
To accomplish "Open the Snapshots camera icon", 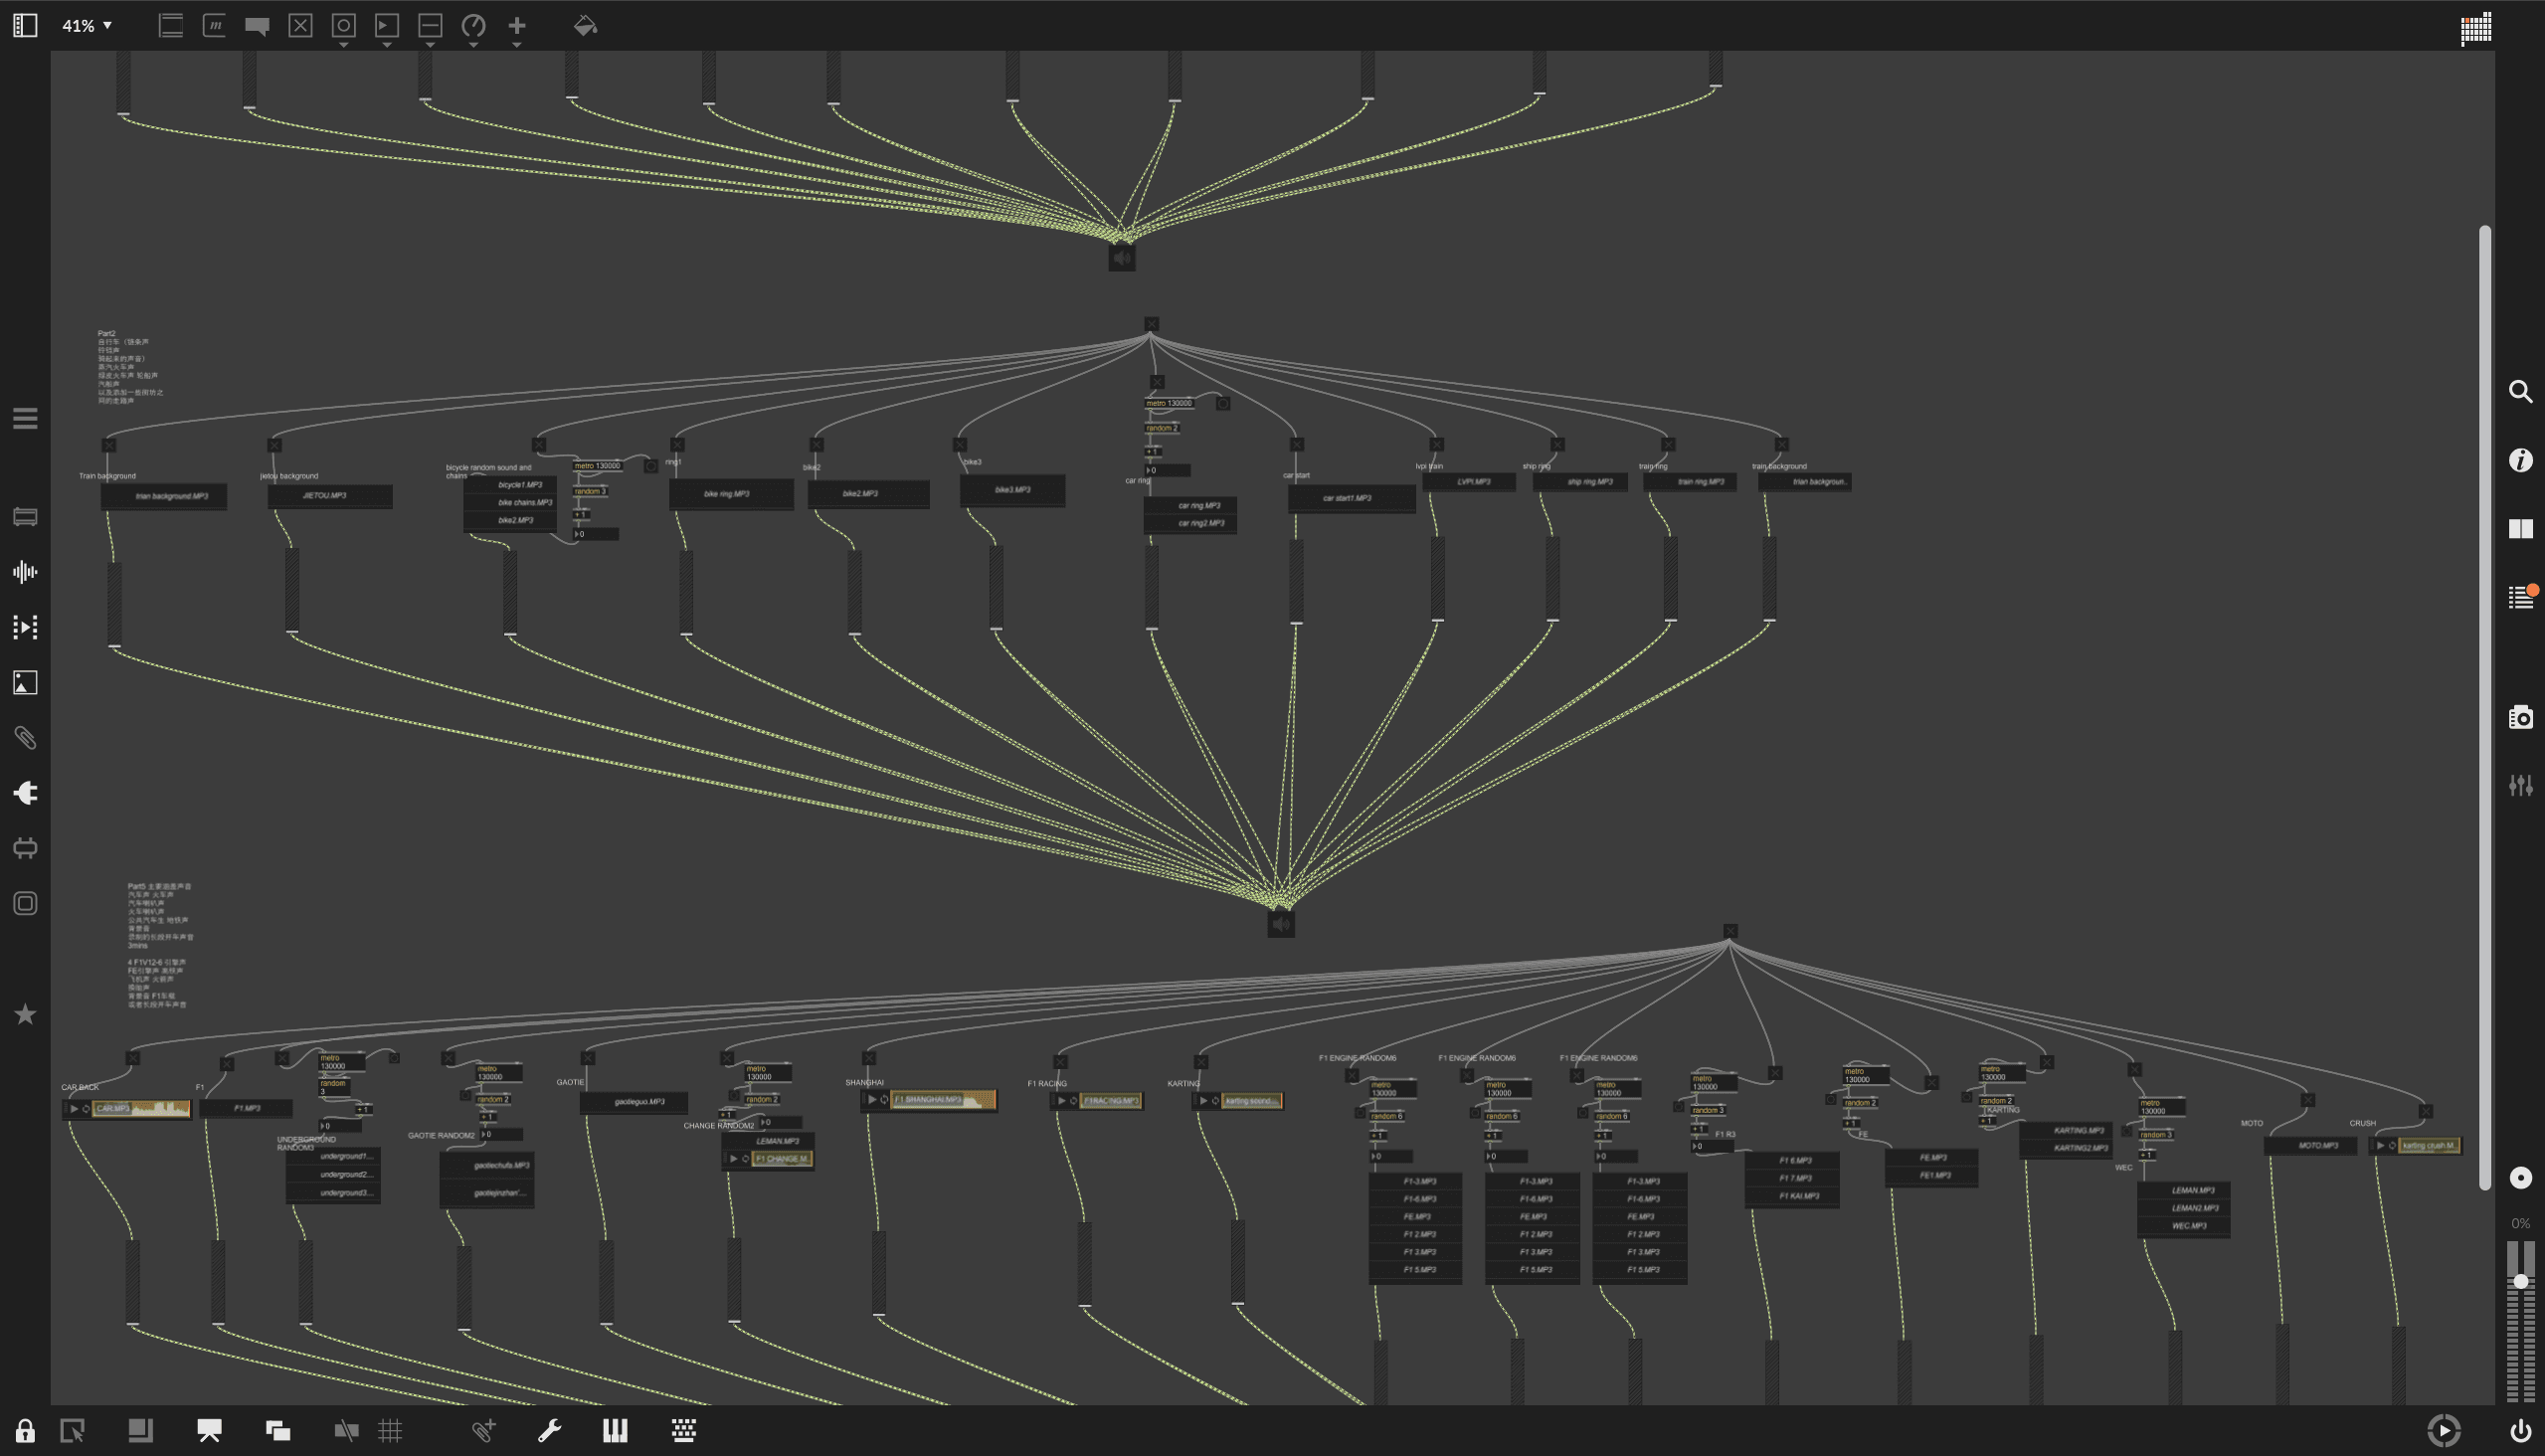I will (x=2520, y=717).
